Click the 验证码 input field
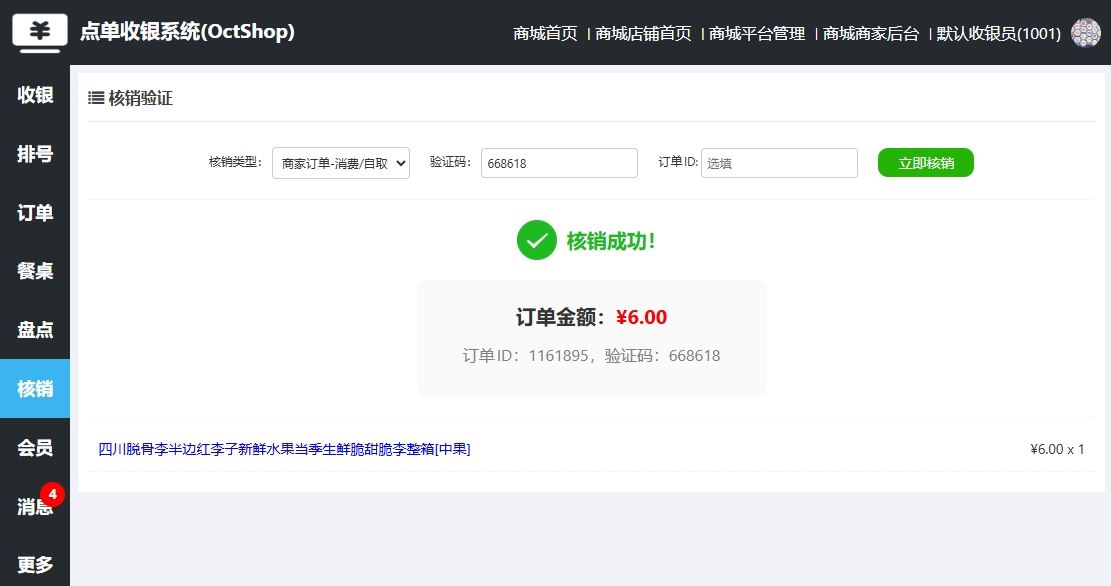This screenshot has width=1111, height=586. coord(559,163)
